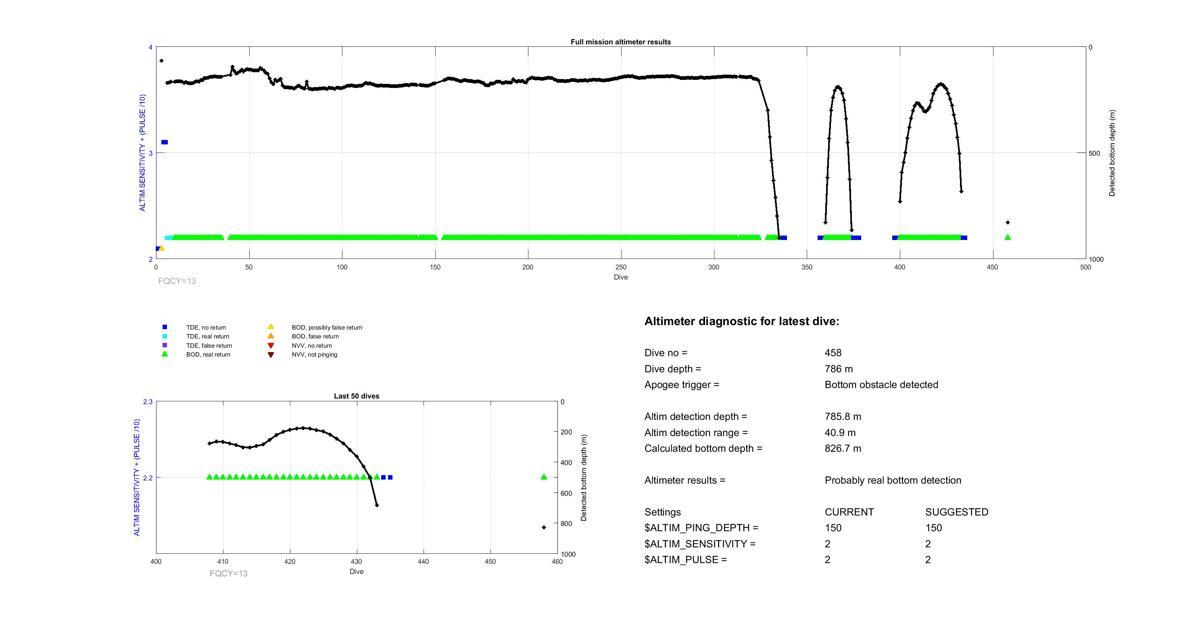Click x-axis tick 420 on Last 50 dives
This screenshot has height=622, width=1200.
(290, 562)
